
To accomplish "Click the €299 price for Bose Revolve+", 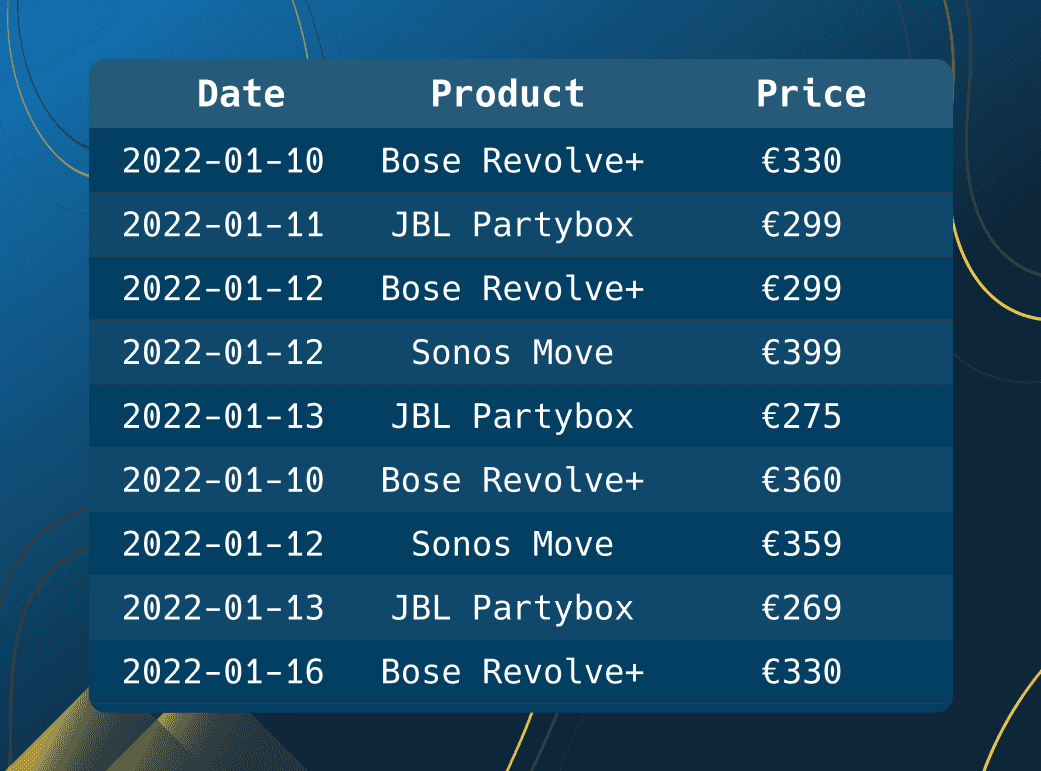I will [x=801, y=288].
